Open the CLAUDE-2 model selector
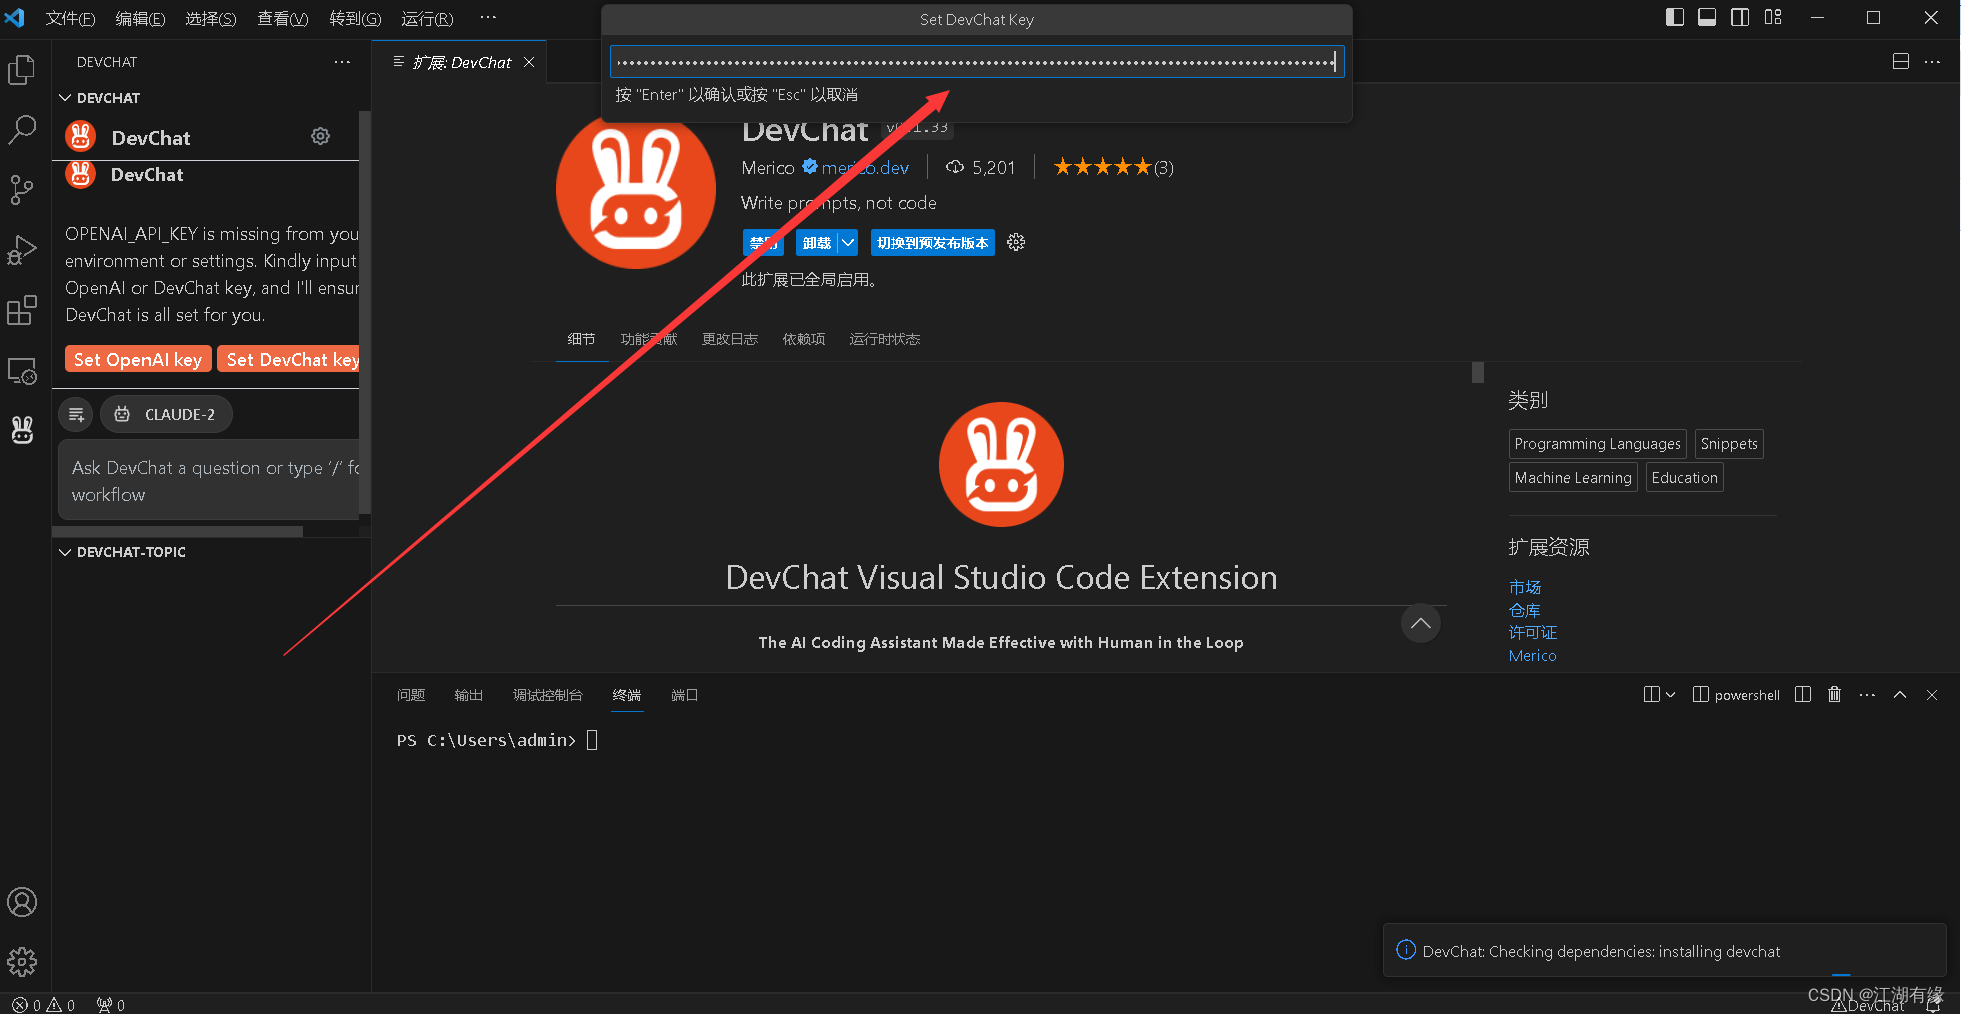 click(x=166, y=414)
